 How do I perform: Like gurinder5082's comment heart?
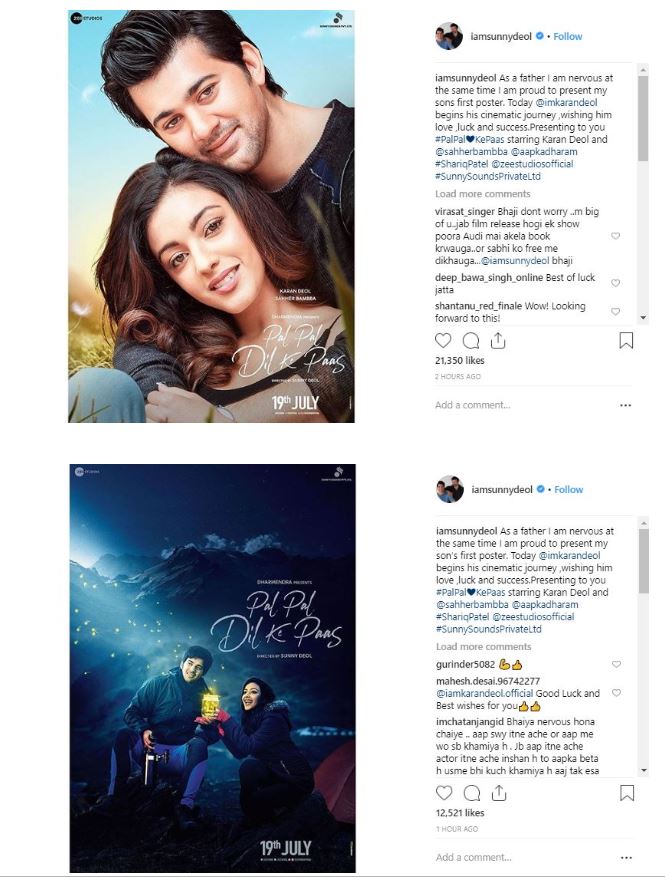coord(616,664)
